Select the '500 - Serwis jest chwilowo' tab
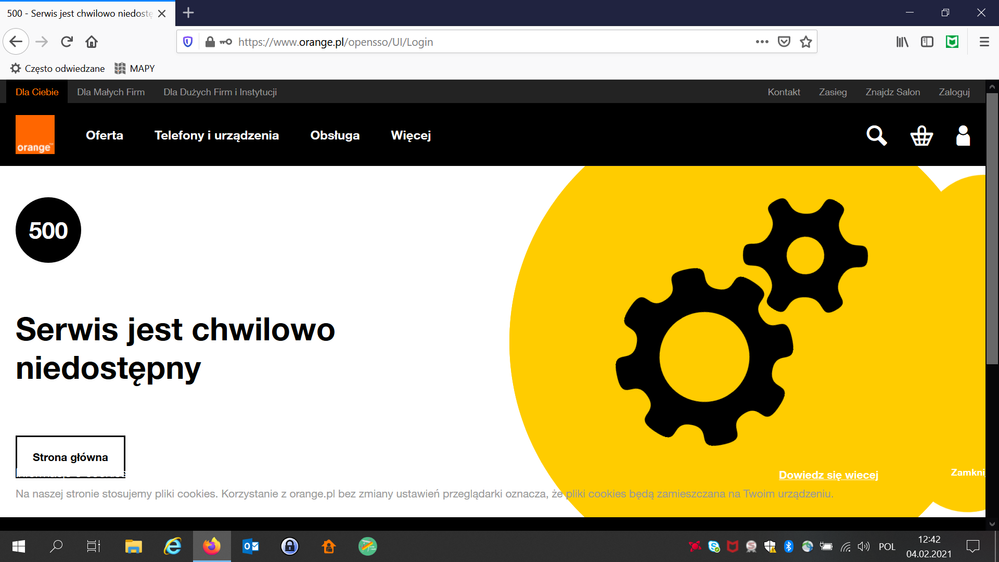Screen dimensions: 999x562 pyautogui.click(x=87, y=13)
